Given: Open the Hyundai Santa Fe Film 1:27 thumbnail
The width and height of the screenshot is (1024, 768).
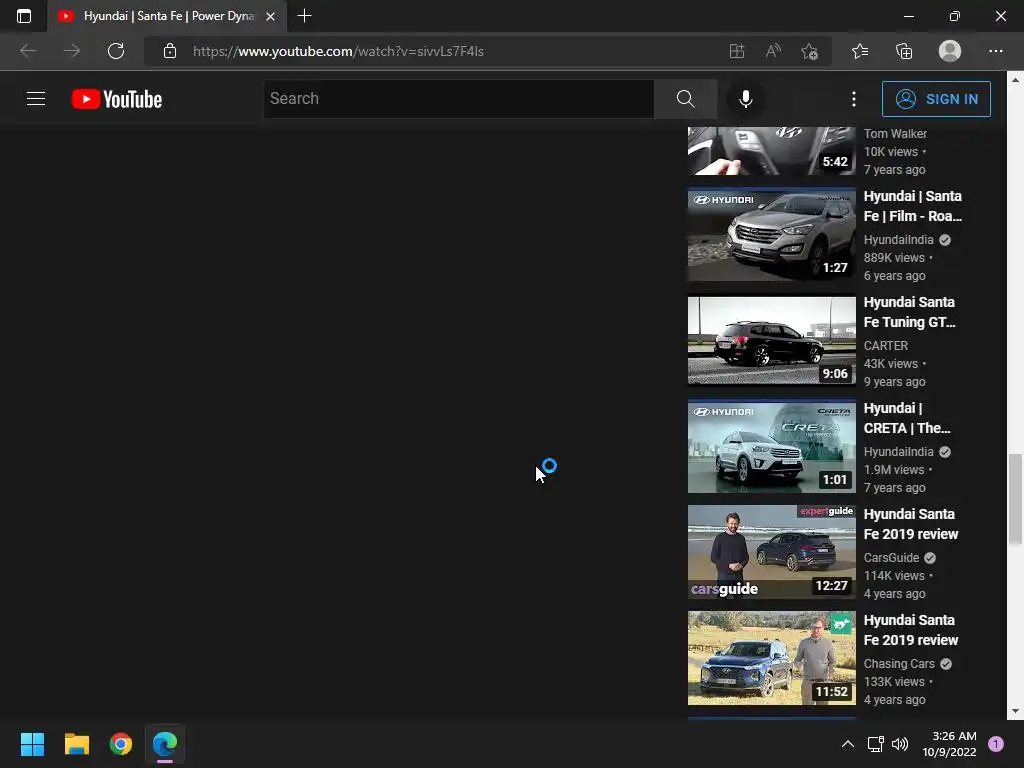Looking at the screenshot, I should [771, 234].
